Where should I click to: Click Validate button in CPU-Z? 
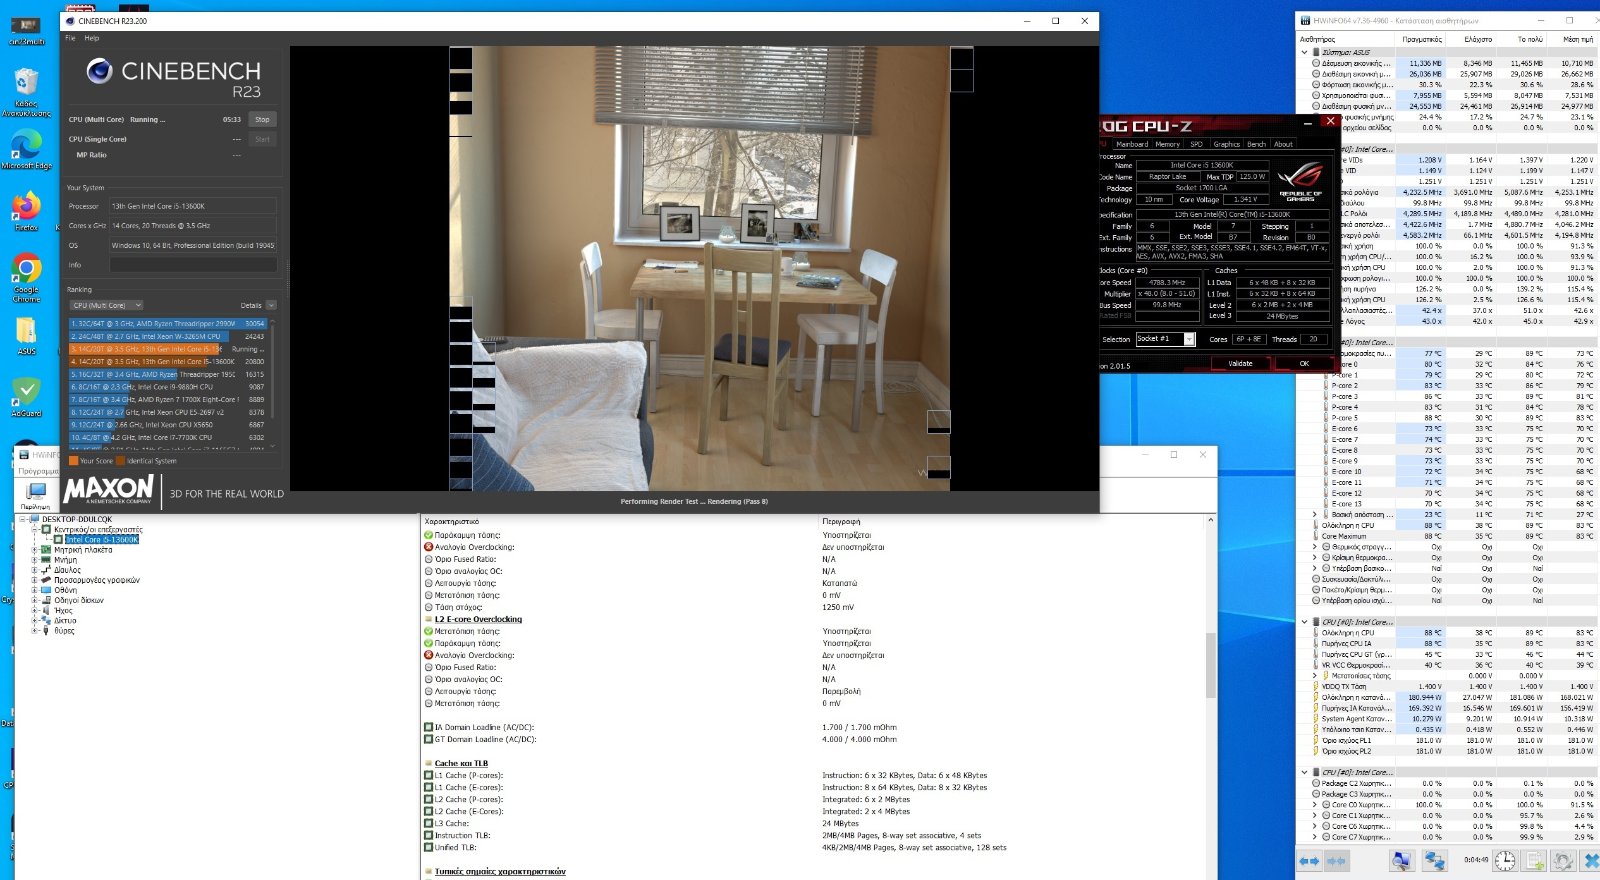pyautogui.click(x=1240, y=363)
